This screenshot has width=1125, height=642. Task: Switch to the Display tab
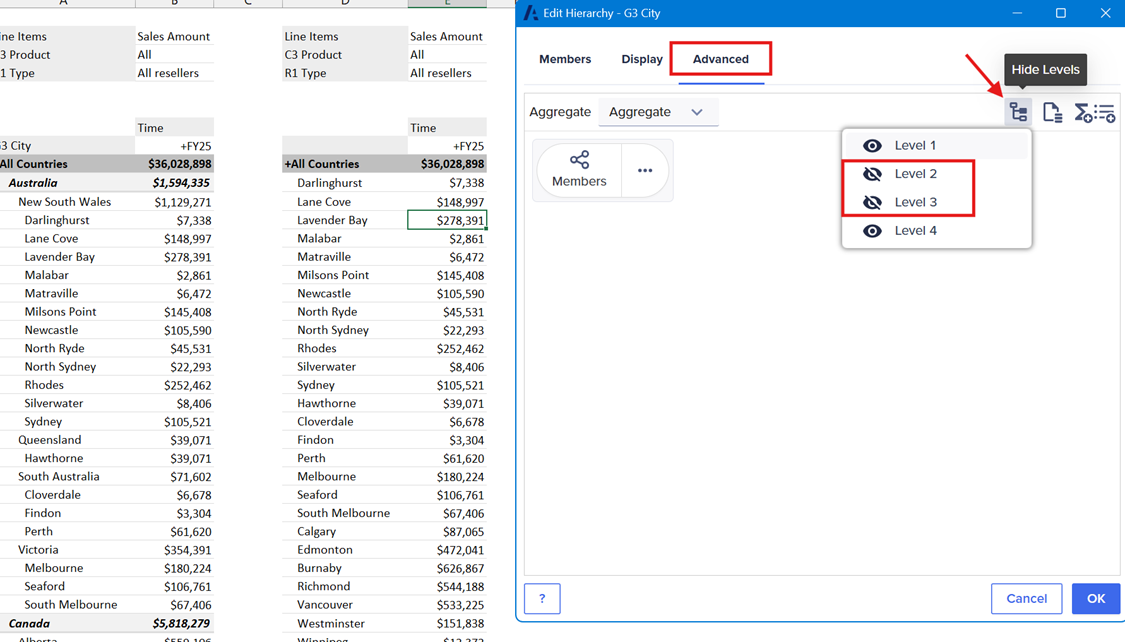[x=642, y=59]
